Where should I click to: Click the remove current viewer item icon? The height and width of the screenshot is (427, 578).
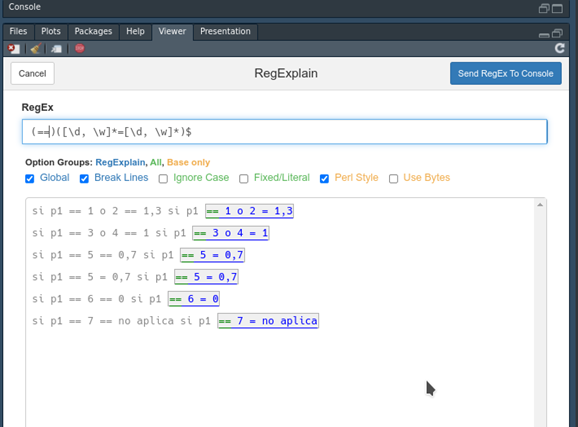(x=14, y=49)
